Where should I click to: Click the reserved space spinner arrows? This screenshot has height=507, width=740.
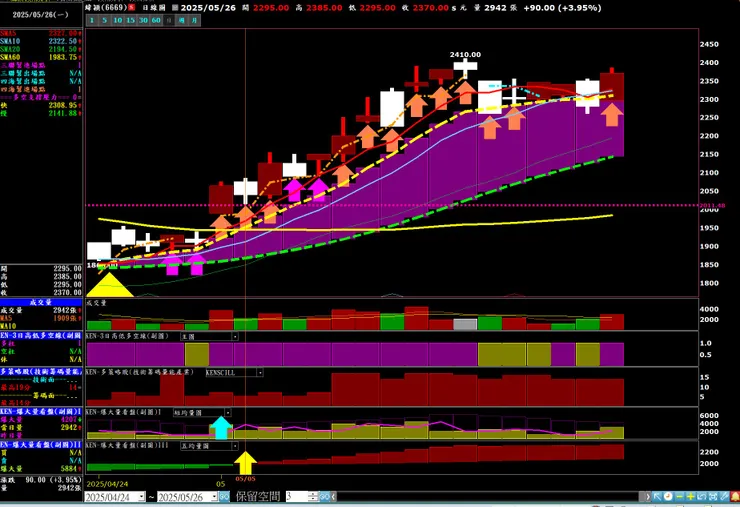click(313, 497)
